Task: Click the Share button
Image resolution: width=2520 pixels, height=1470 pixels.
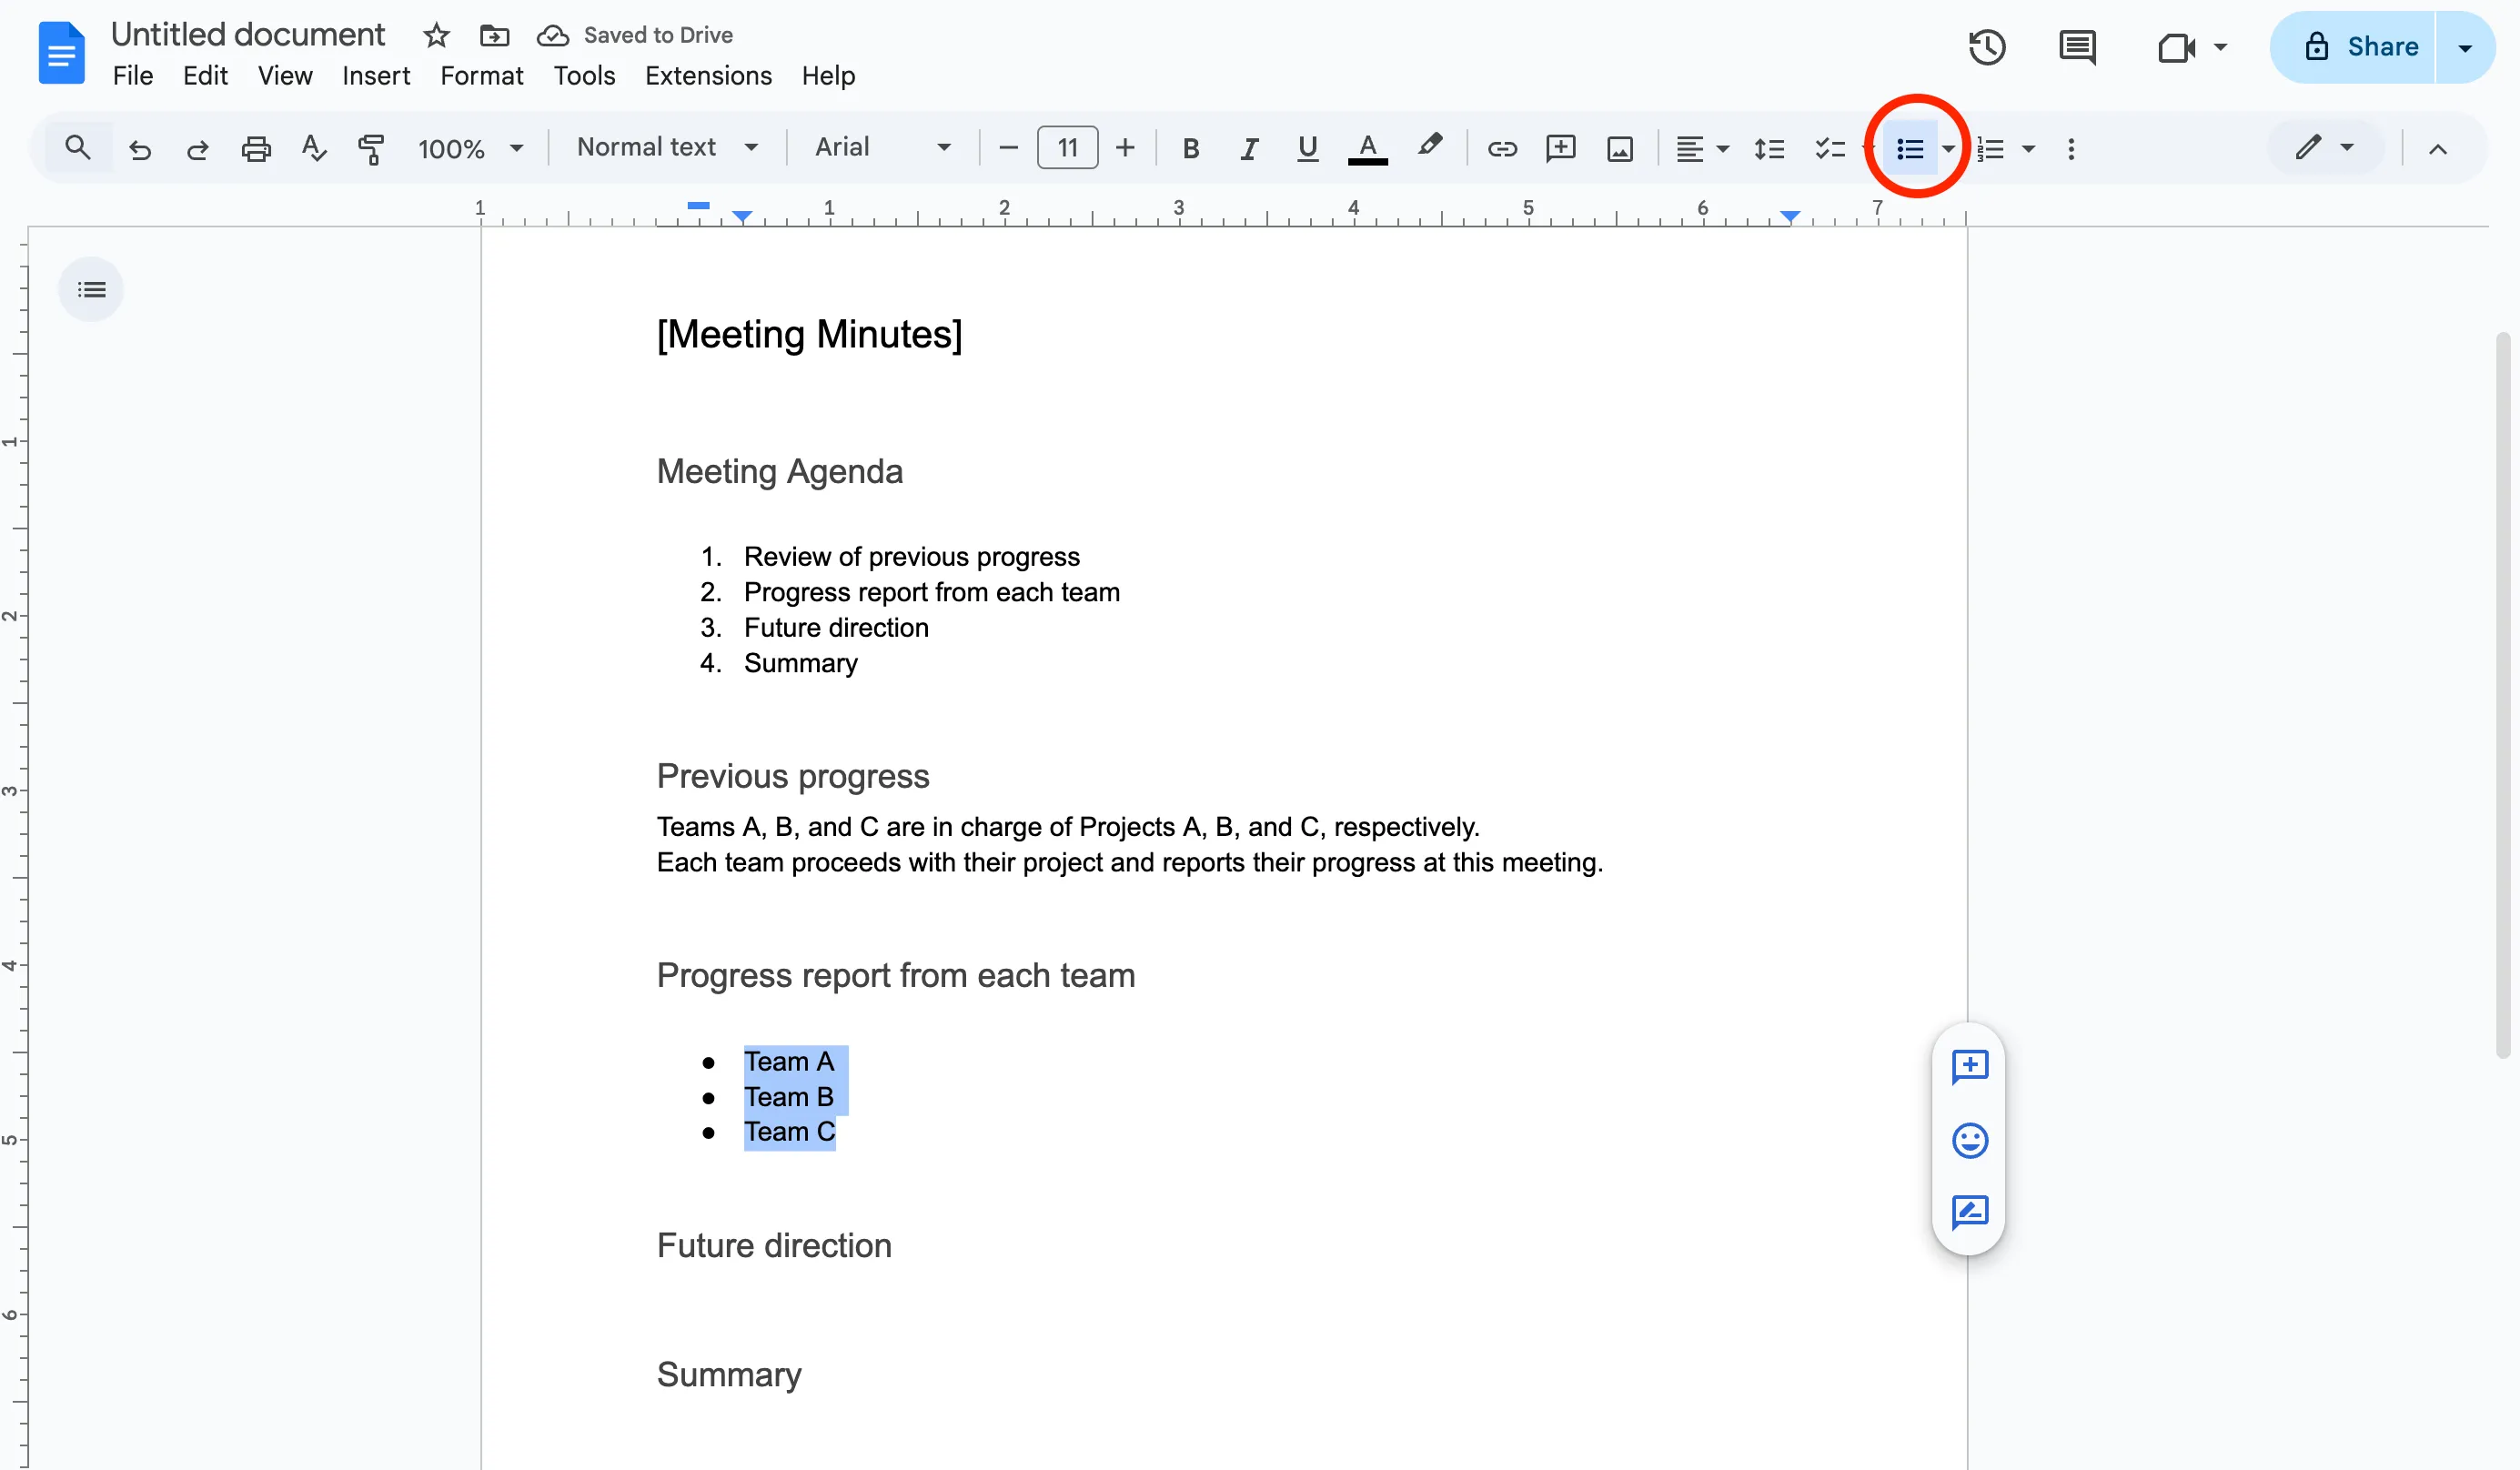Action: pos(2362,47)
